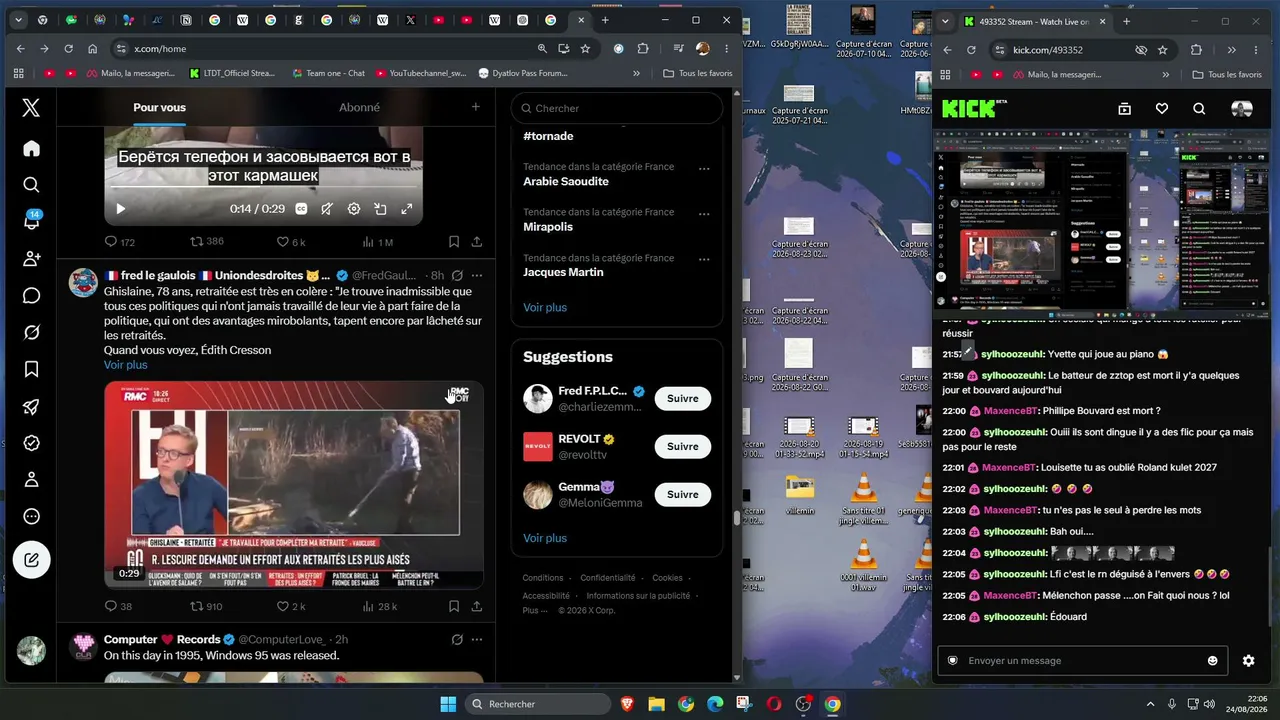Open more options on fred le gaulois post
The height and width of the screenshot is (720, 1280).
coord(477,275)
